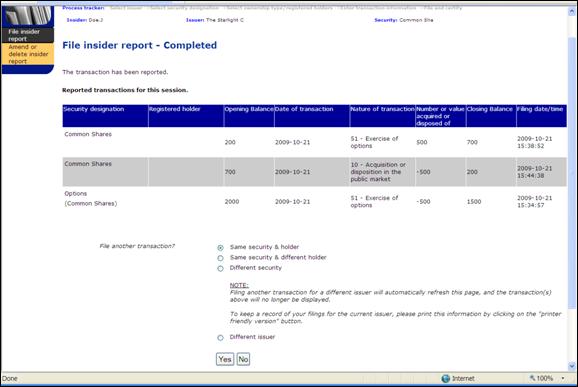Click 'Process tracker' label at top
The image size is (578, 387).
coord(83,7)
